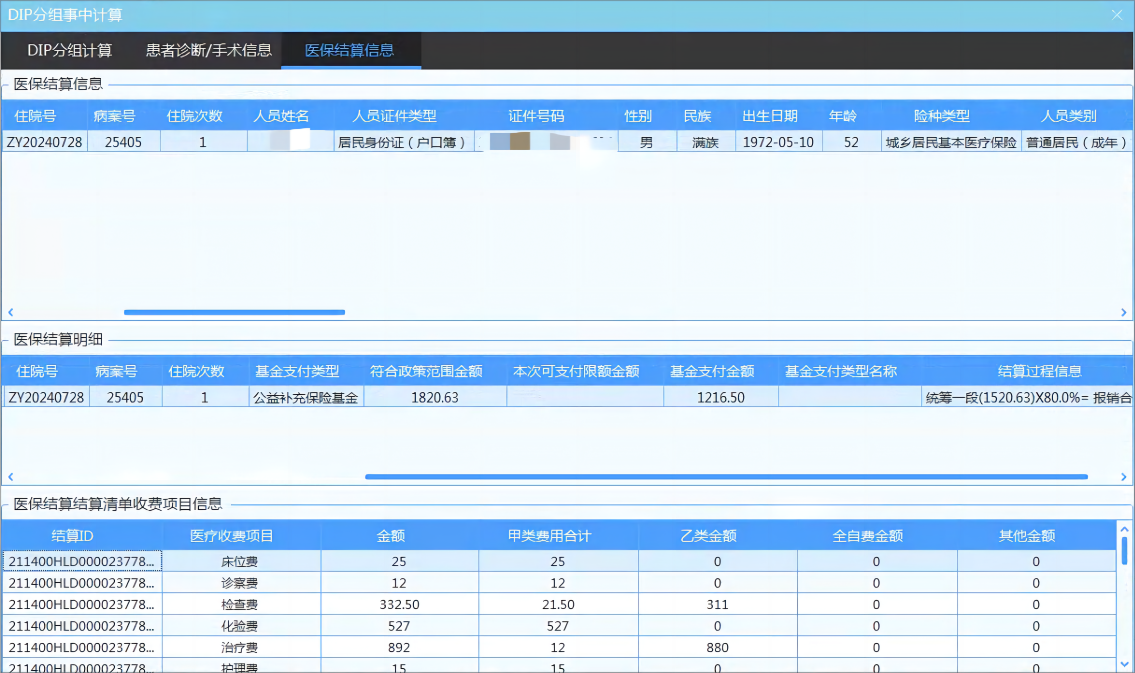Screen dimensions: 1135x673
Task: Click vertical scrollbar thumb of 收费项目 table
Action: tap(1124, 551)
